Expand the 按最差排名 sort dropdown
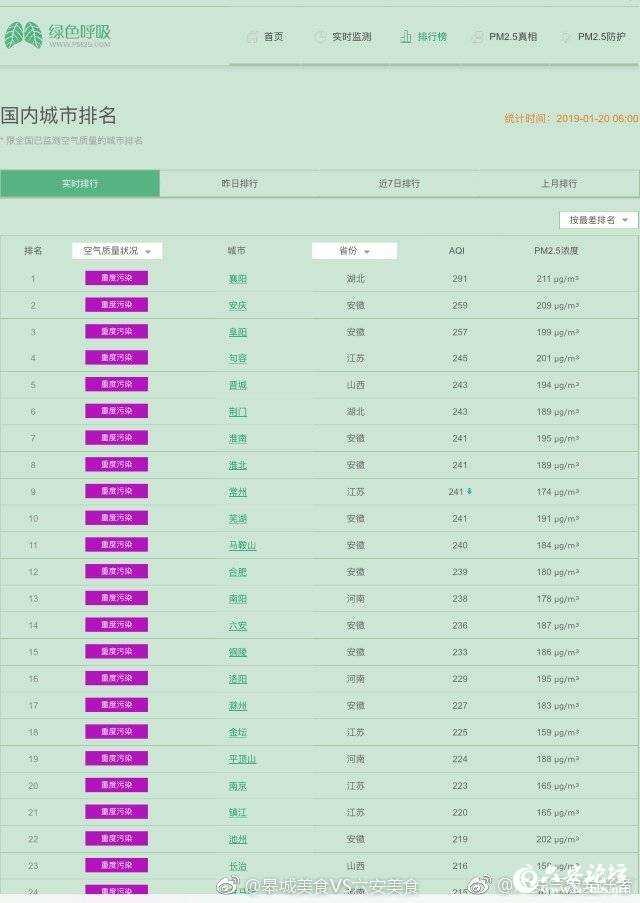 [598, 220]
